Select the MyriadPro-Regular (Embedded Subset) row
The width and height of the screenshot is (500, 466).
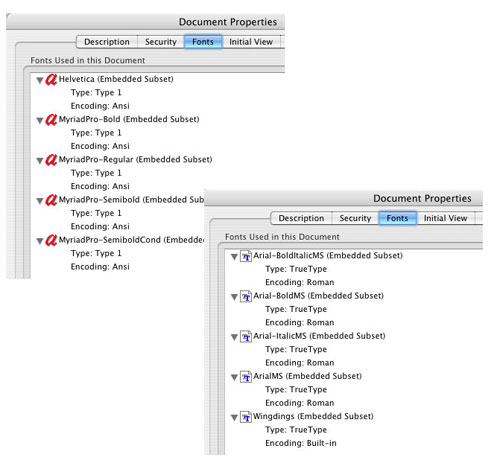[x=135, y=160]
